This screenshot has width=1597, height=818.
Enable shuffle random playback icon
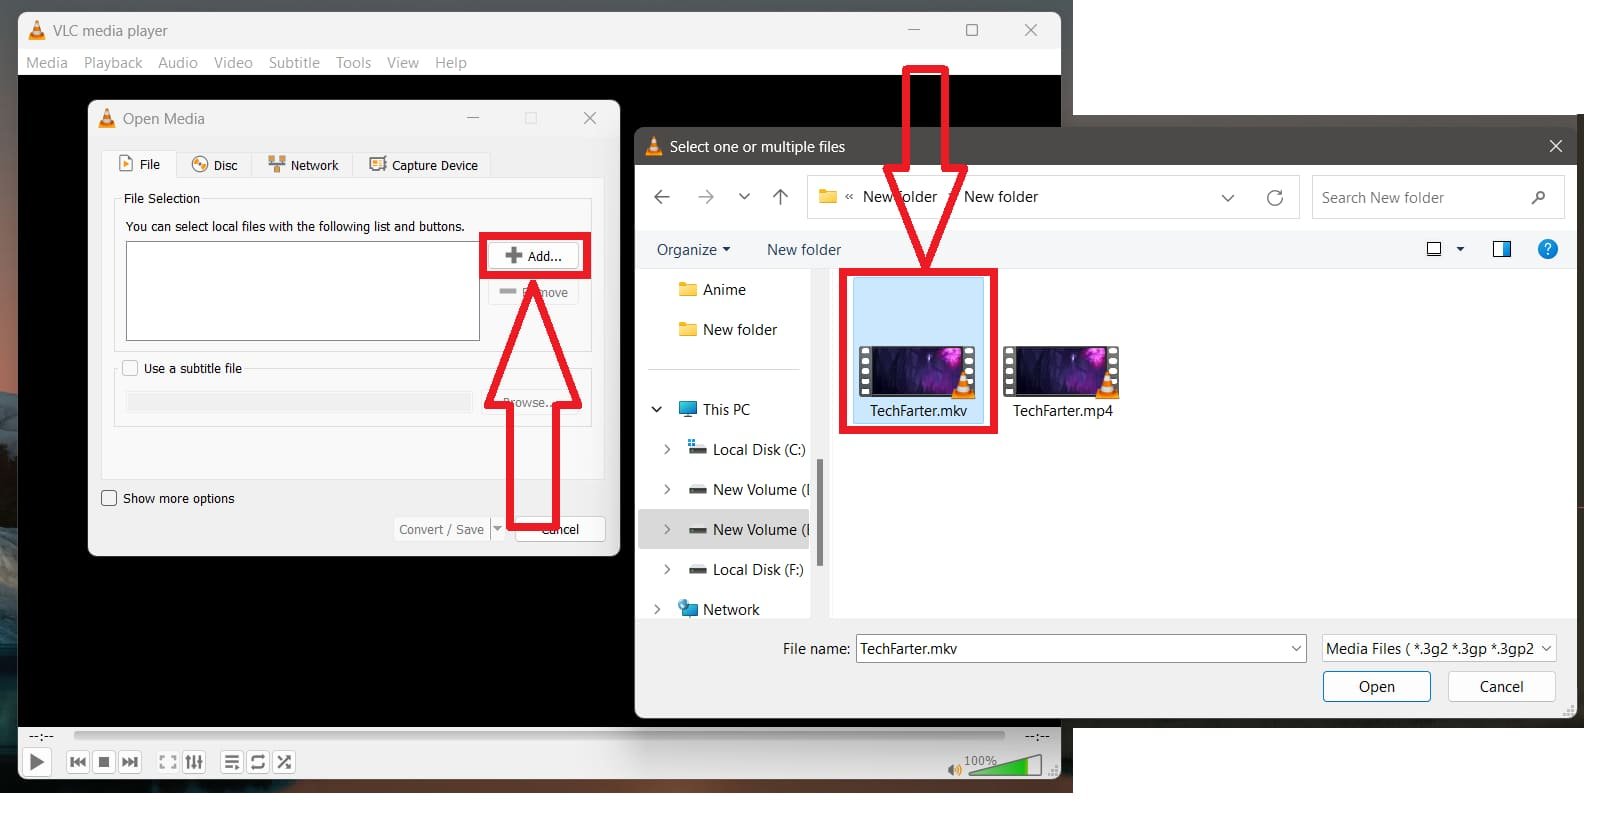pos(284,762)
